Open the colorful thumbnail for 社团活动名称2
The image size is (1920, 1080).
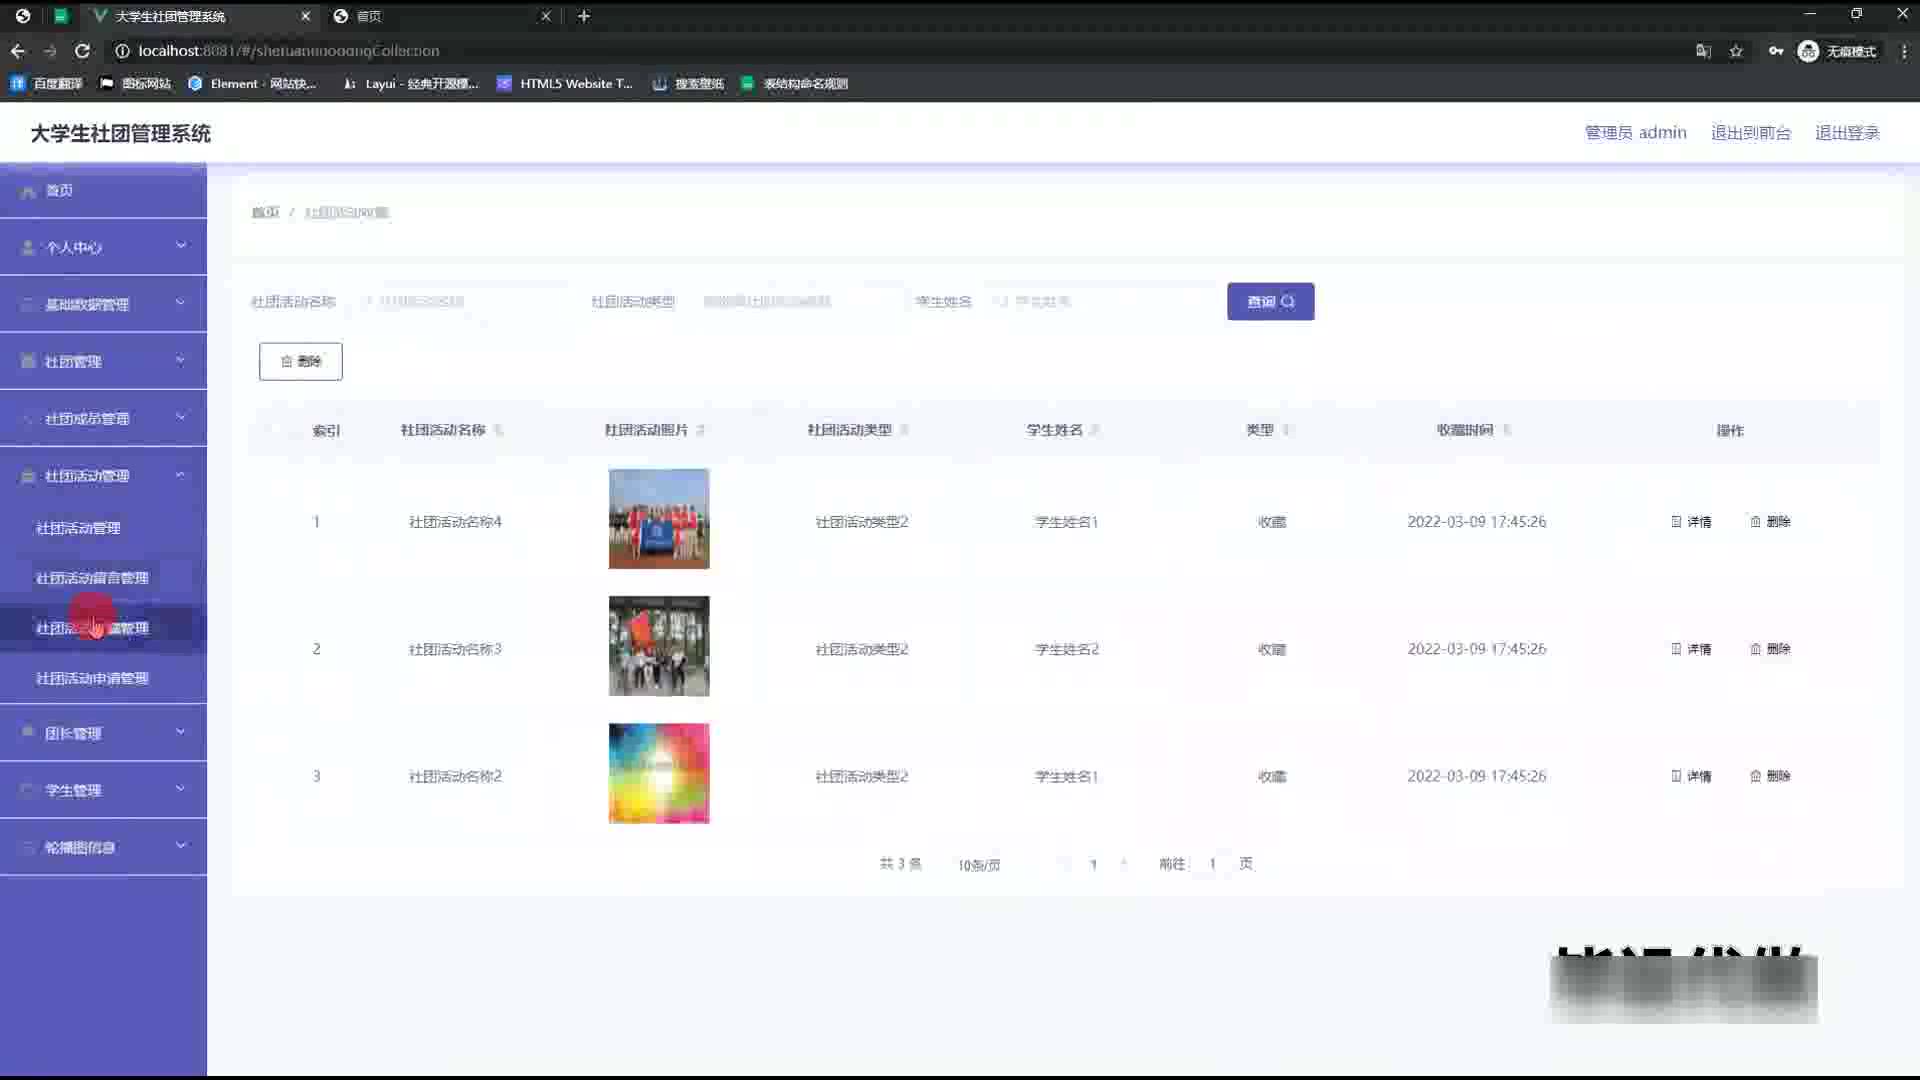(x=659, y=773)
